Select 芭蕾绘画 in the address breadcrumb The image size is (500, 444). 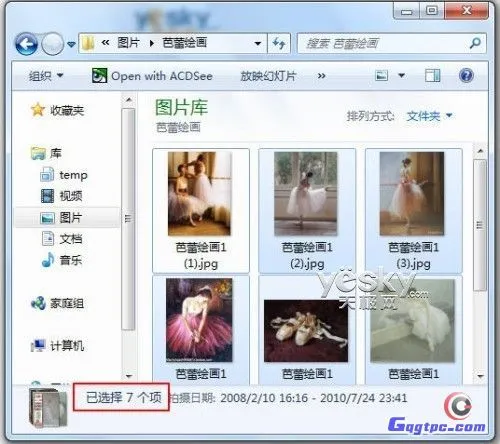(x=185, y=43)
